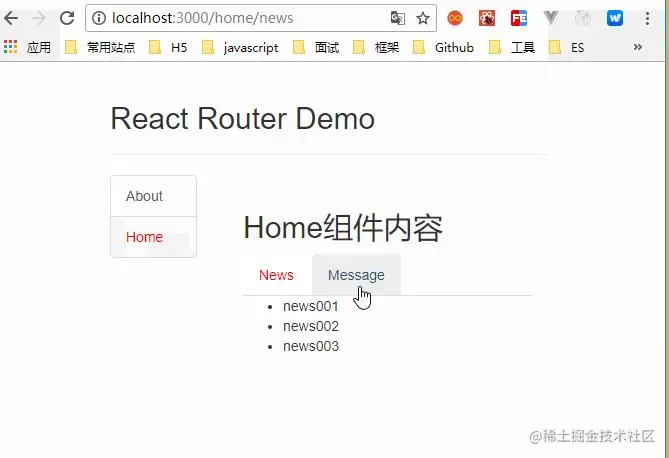Click the Home组件内容 heading

[343, 228]
